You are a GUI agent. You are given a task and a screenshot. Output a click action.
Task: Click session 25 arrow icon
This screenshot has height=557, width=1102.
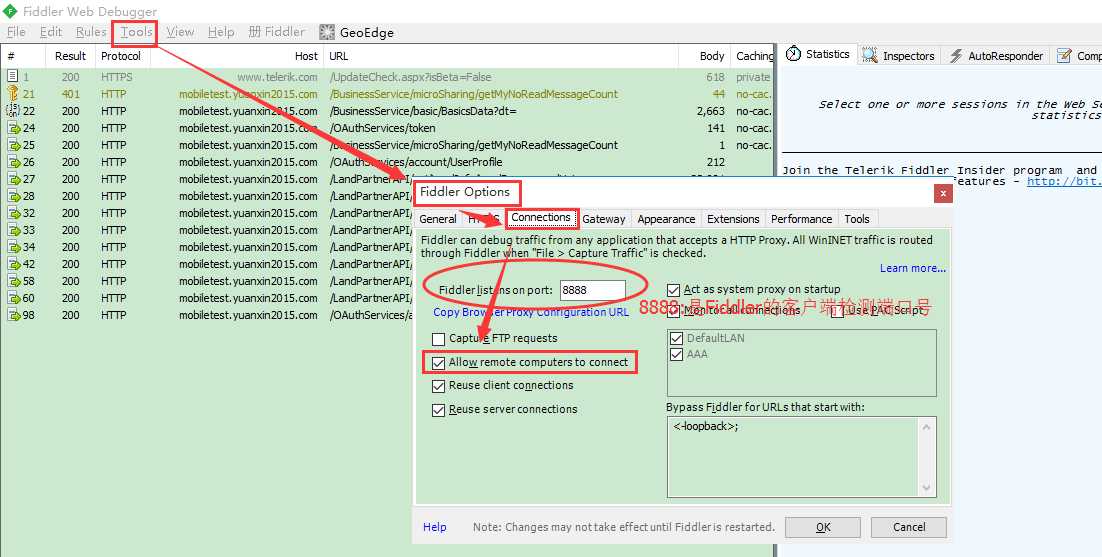point(13,145)
